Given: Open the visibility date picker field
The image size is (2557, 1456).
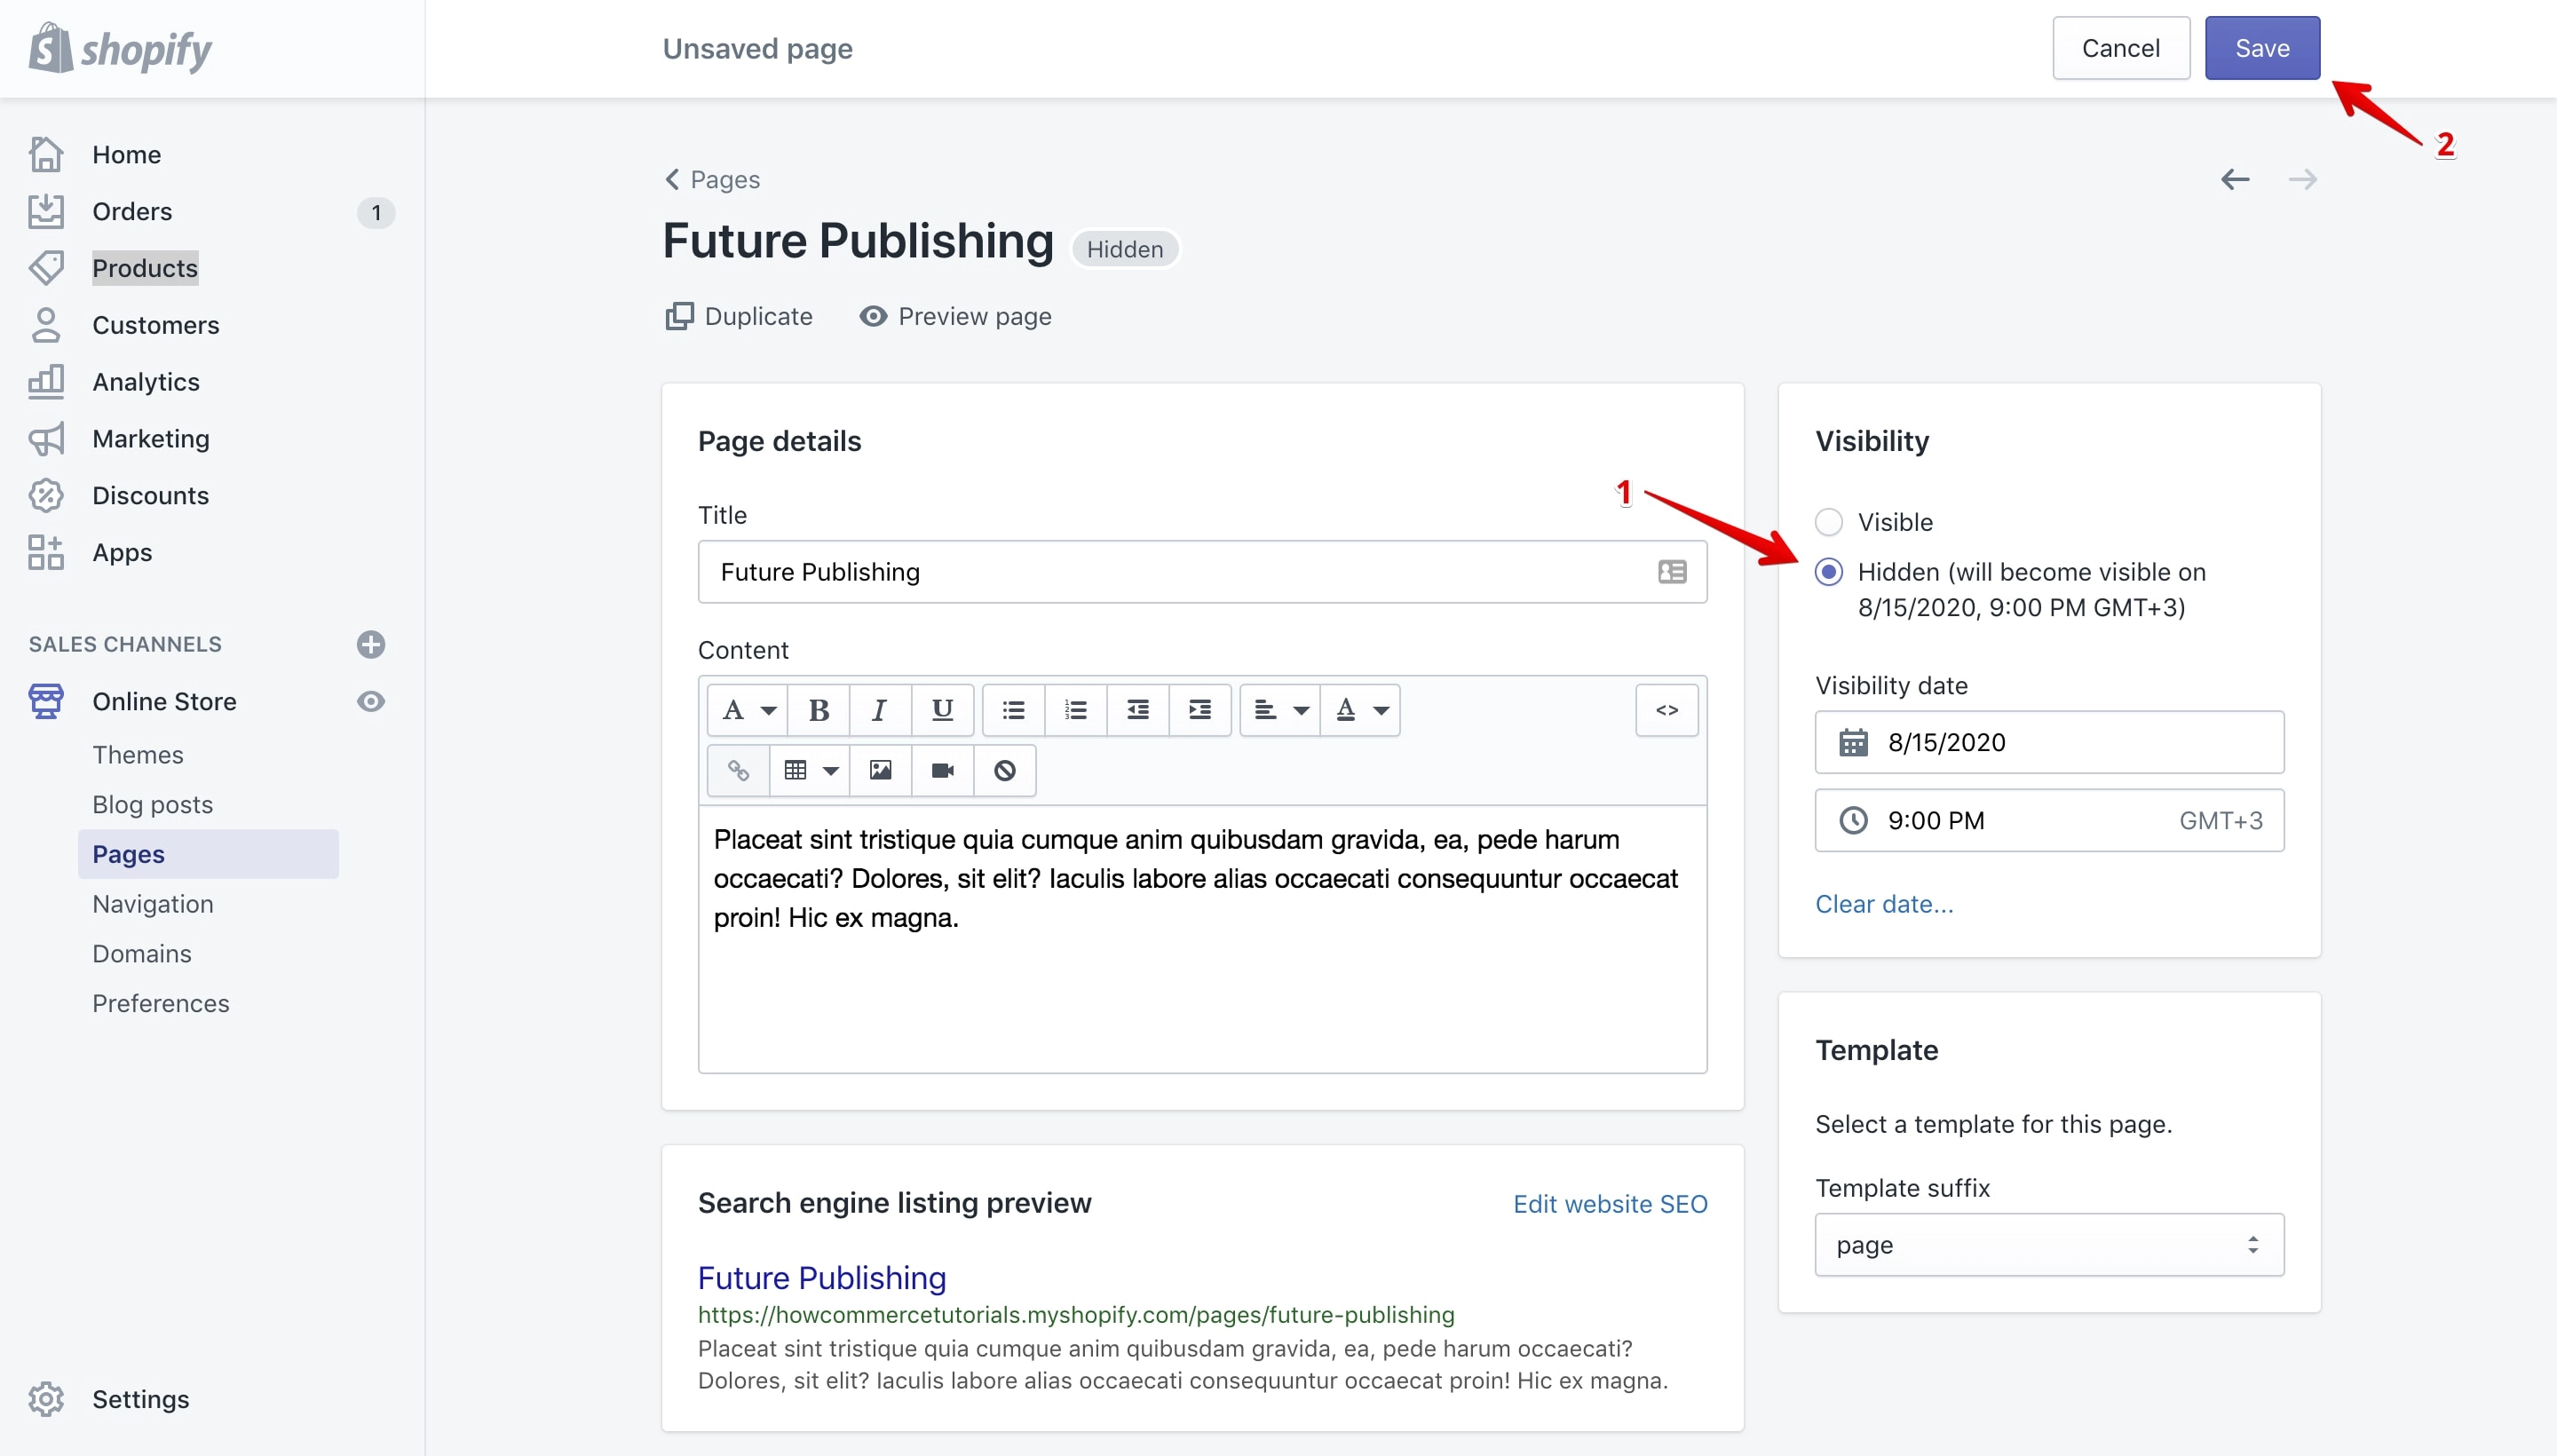Looking at the screenshot, I should point(2049,742).
